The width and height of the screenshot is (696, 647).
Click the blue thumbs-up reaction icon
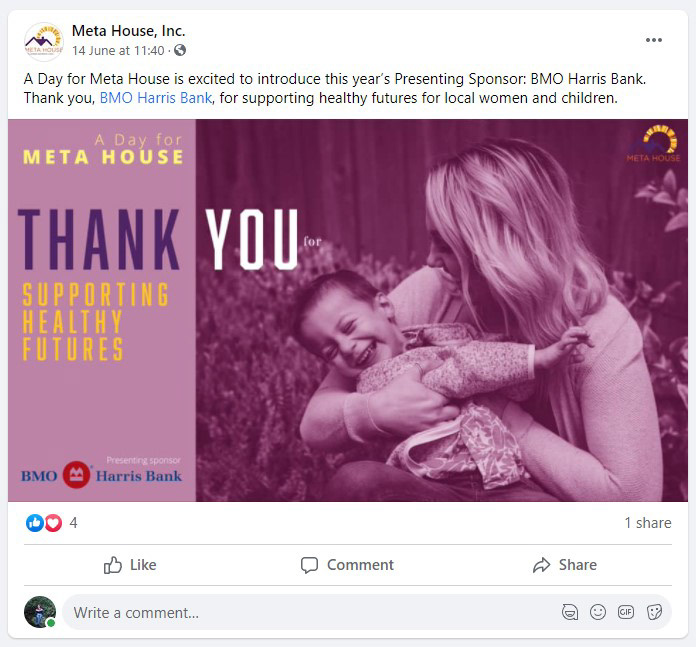(35, 523)
